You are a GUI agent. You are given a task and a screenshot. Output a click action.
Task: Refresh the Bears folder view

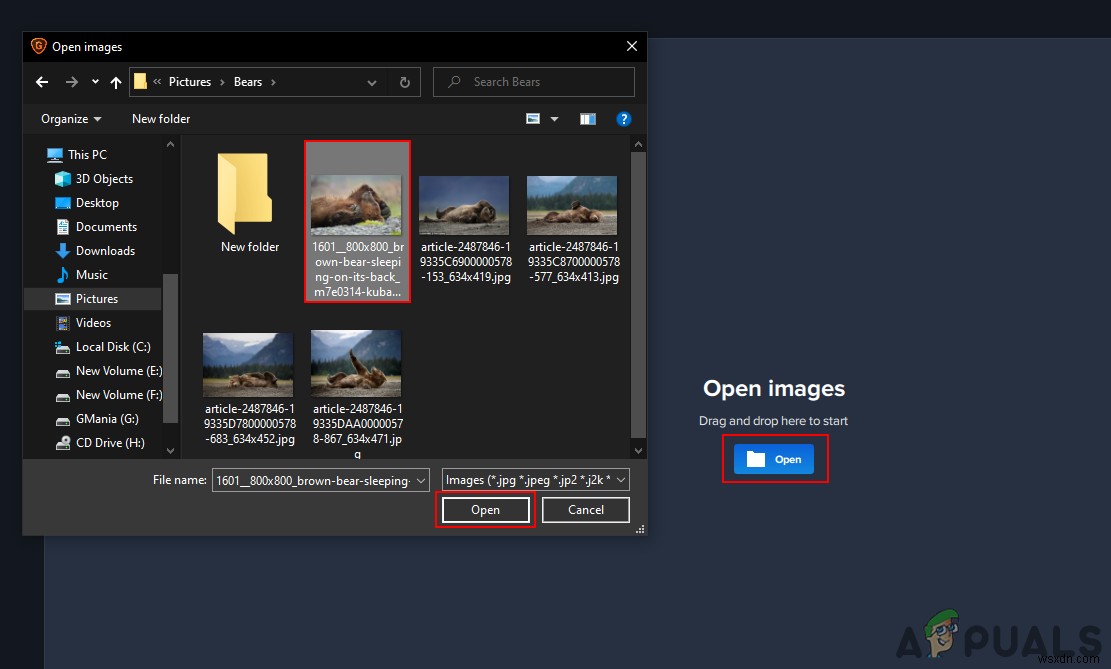[405, 82]
